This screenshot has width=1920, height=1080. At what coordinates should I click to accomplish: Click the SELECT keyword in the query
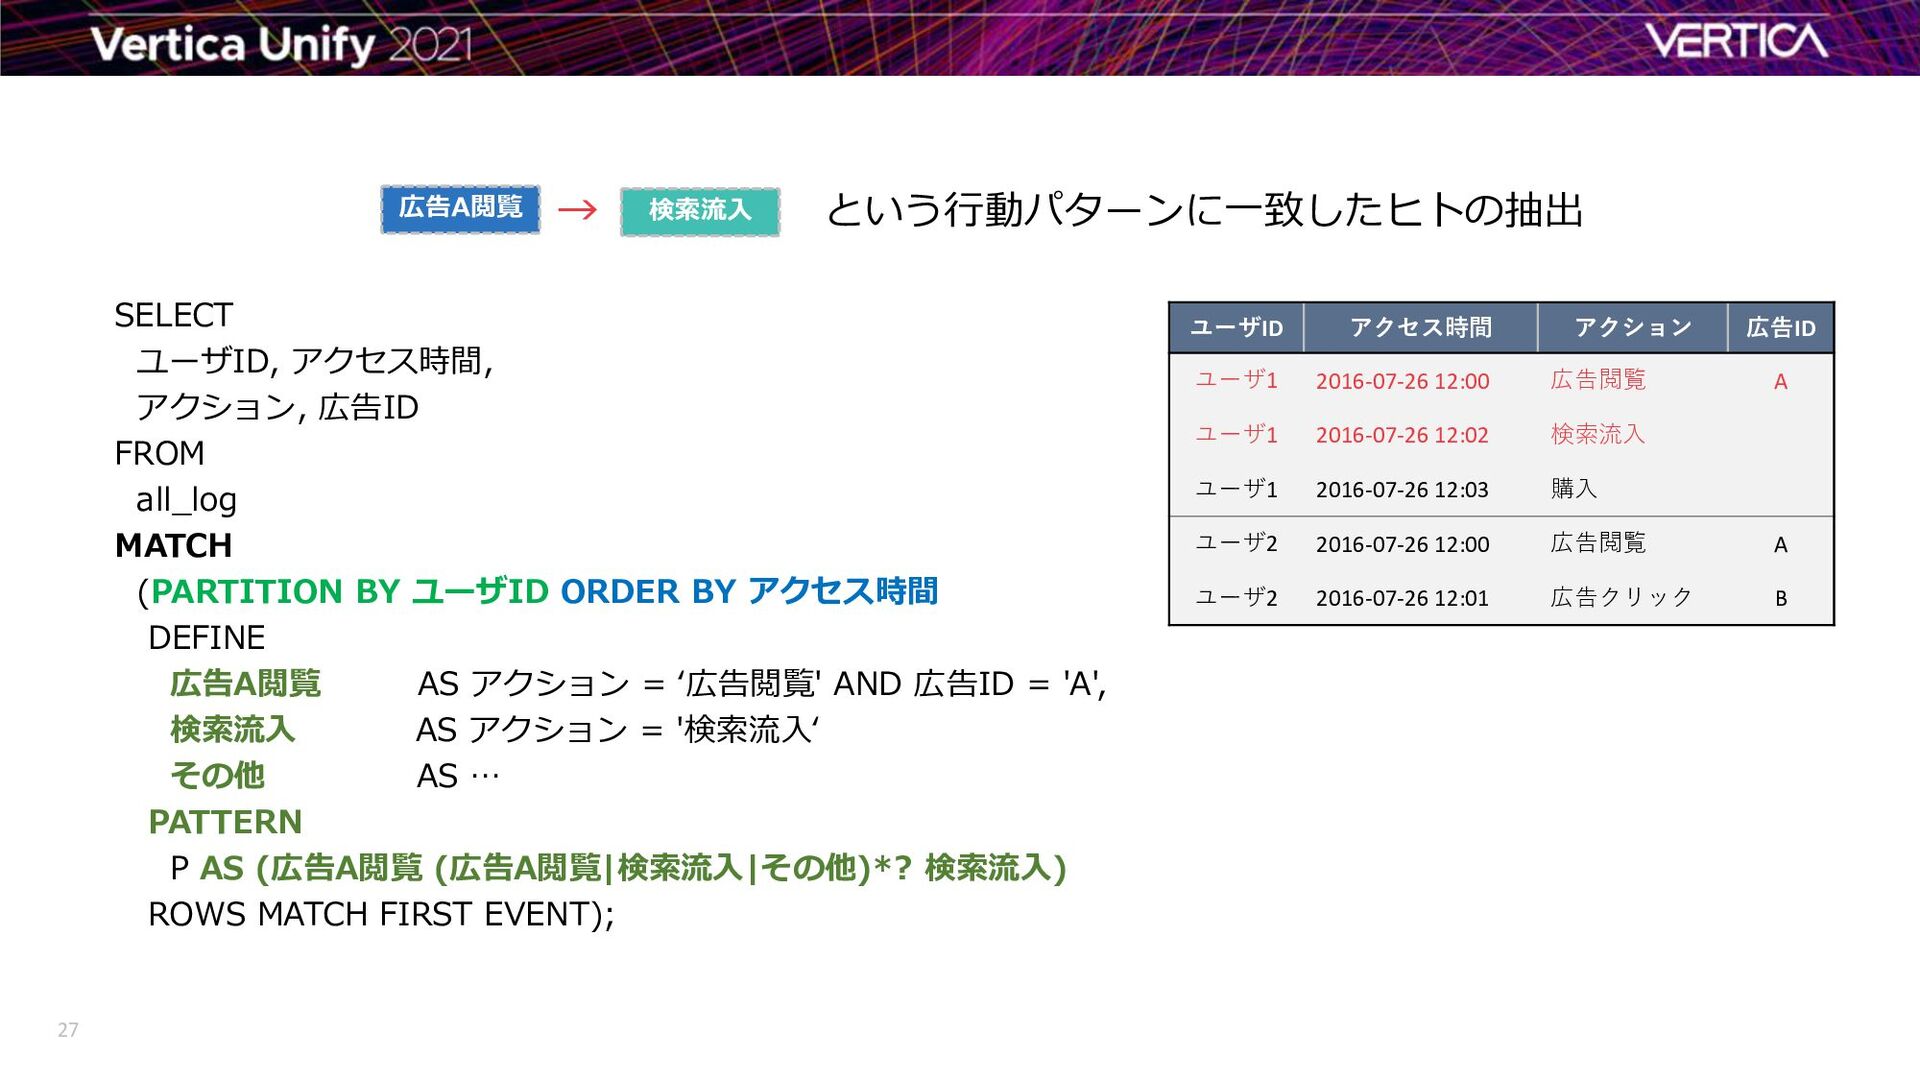[x=173, y=315]
